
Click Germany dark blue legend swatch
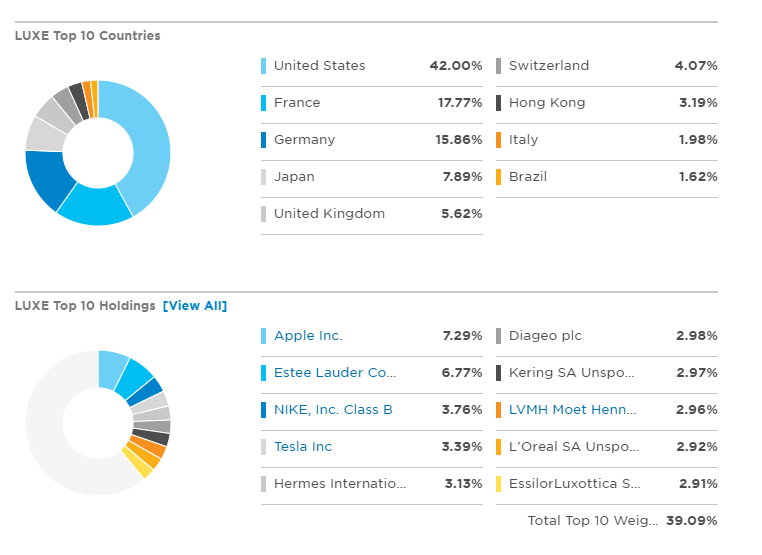pyautogui.click(x=263, y=139)
